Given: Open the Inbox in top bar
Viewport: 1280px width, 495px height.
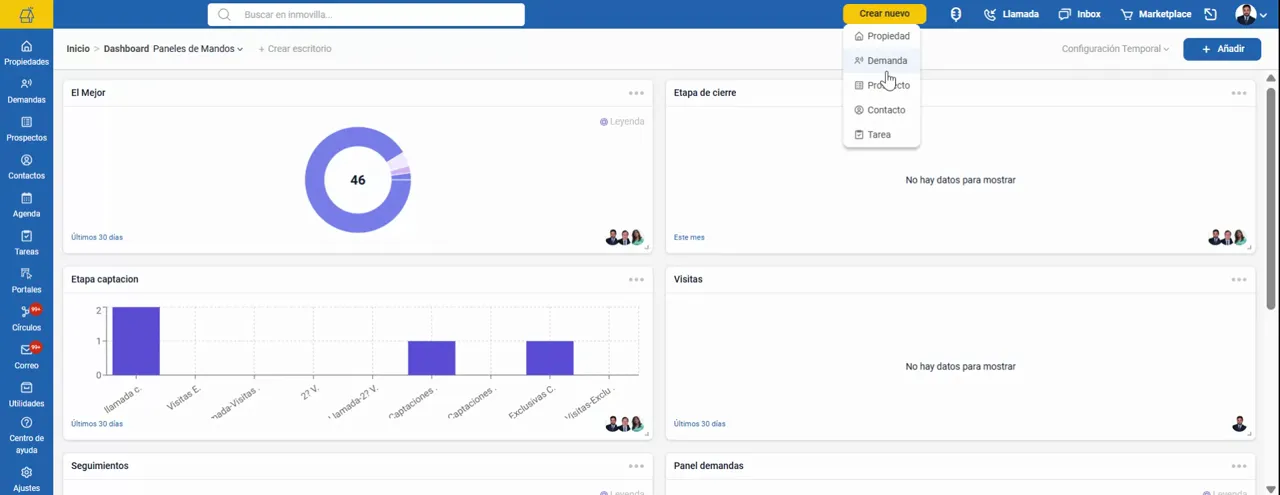Looking at the screenshot, I should coord(1080,14).
